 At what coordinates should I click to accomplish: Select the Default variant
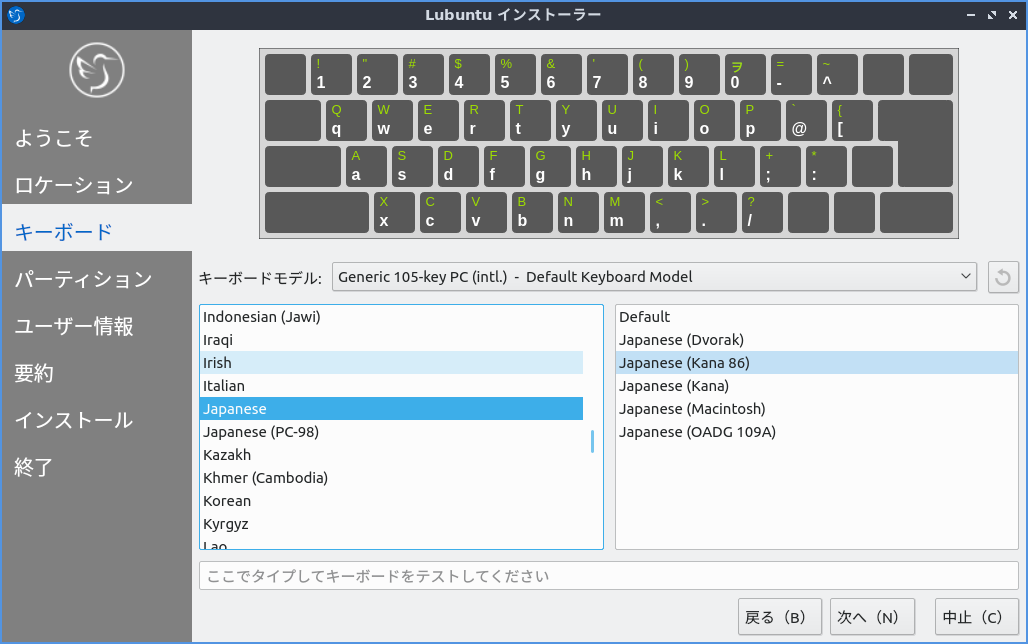coord(816,317)
